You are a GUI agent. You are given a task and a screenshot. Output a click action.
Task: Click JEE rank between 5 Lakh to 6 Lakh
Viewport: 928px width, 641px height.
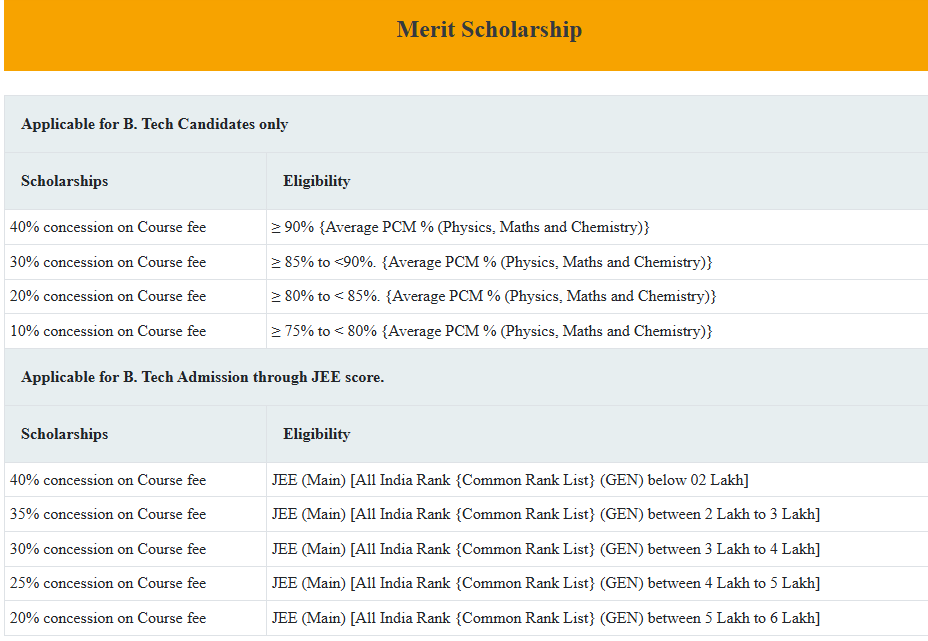[x=545, y=618]
